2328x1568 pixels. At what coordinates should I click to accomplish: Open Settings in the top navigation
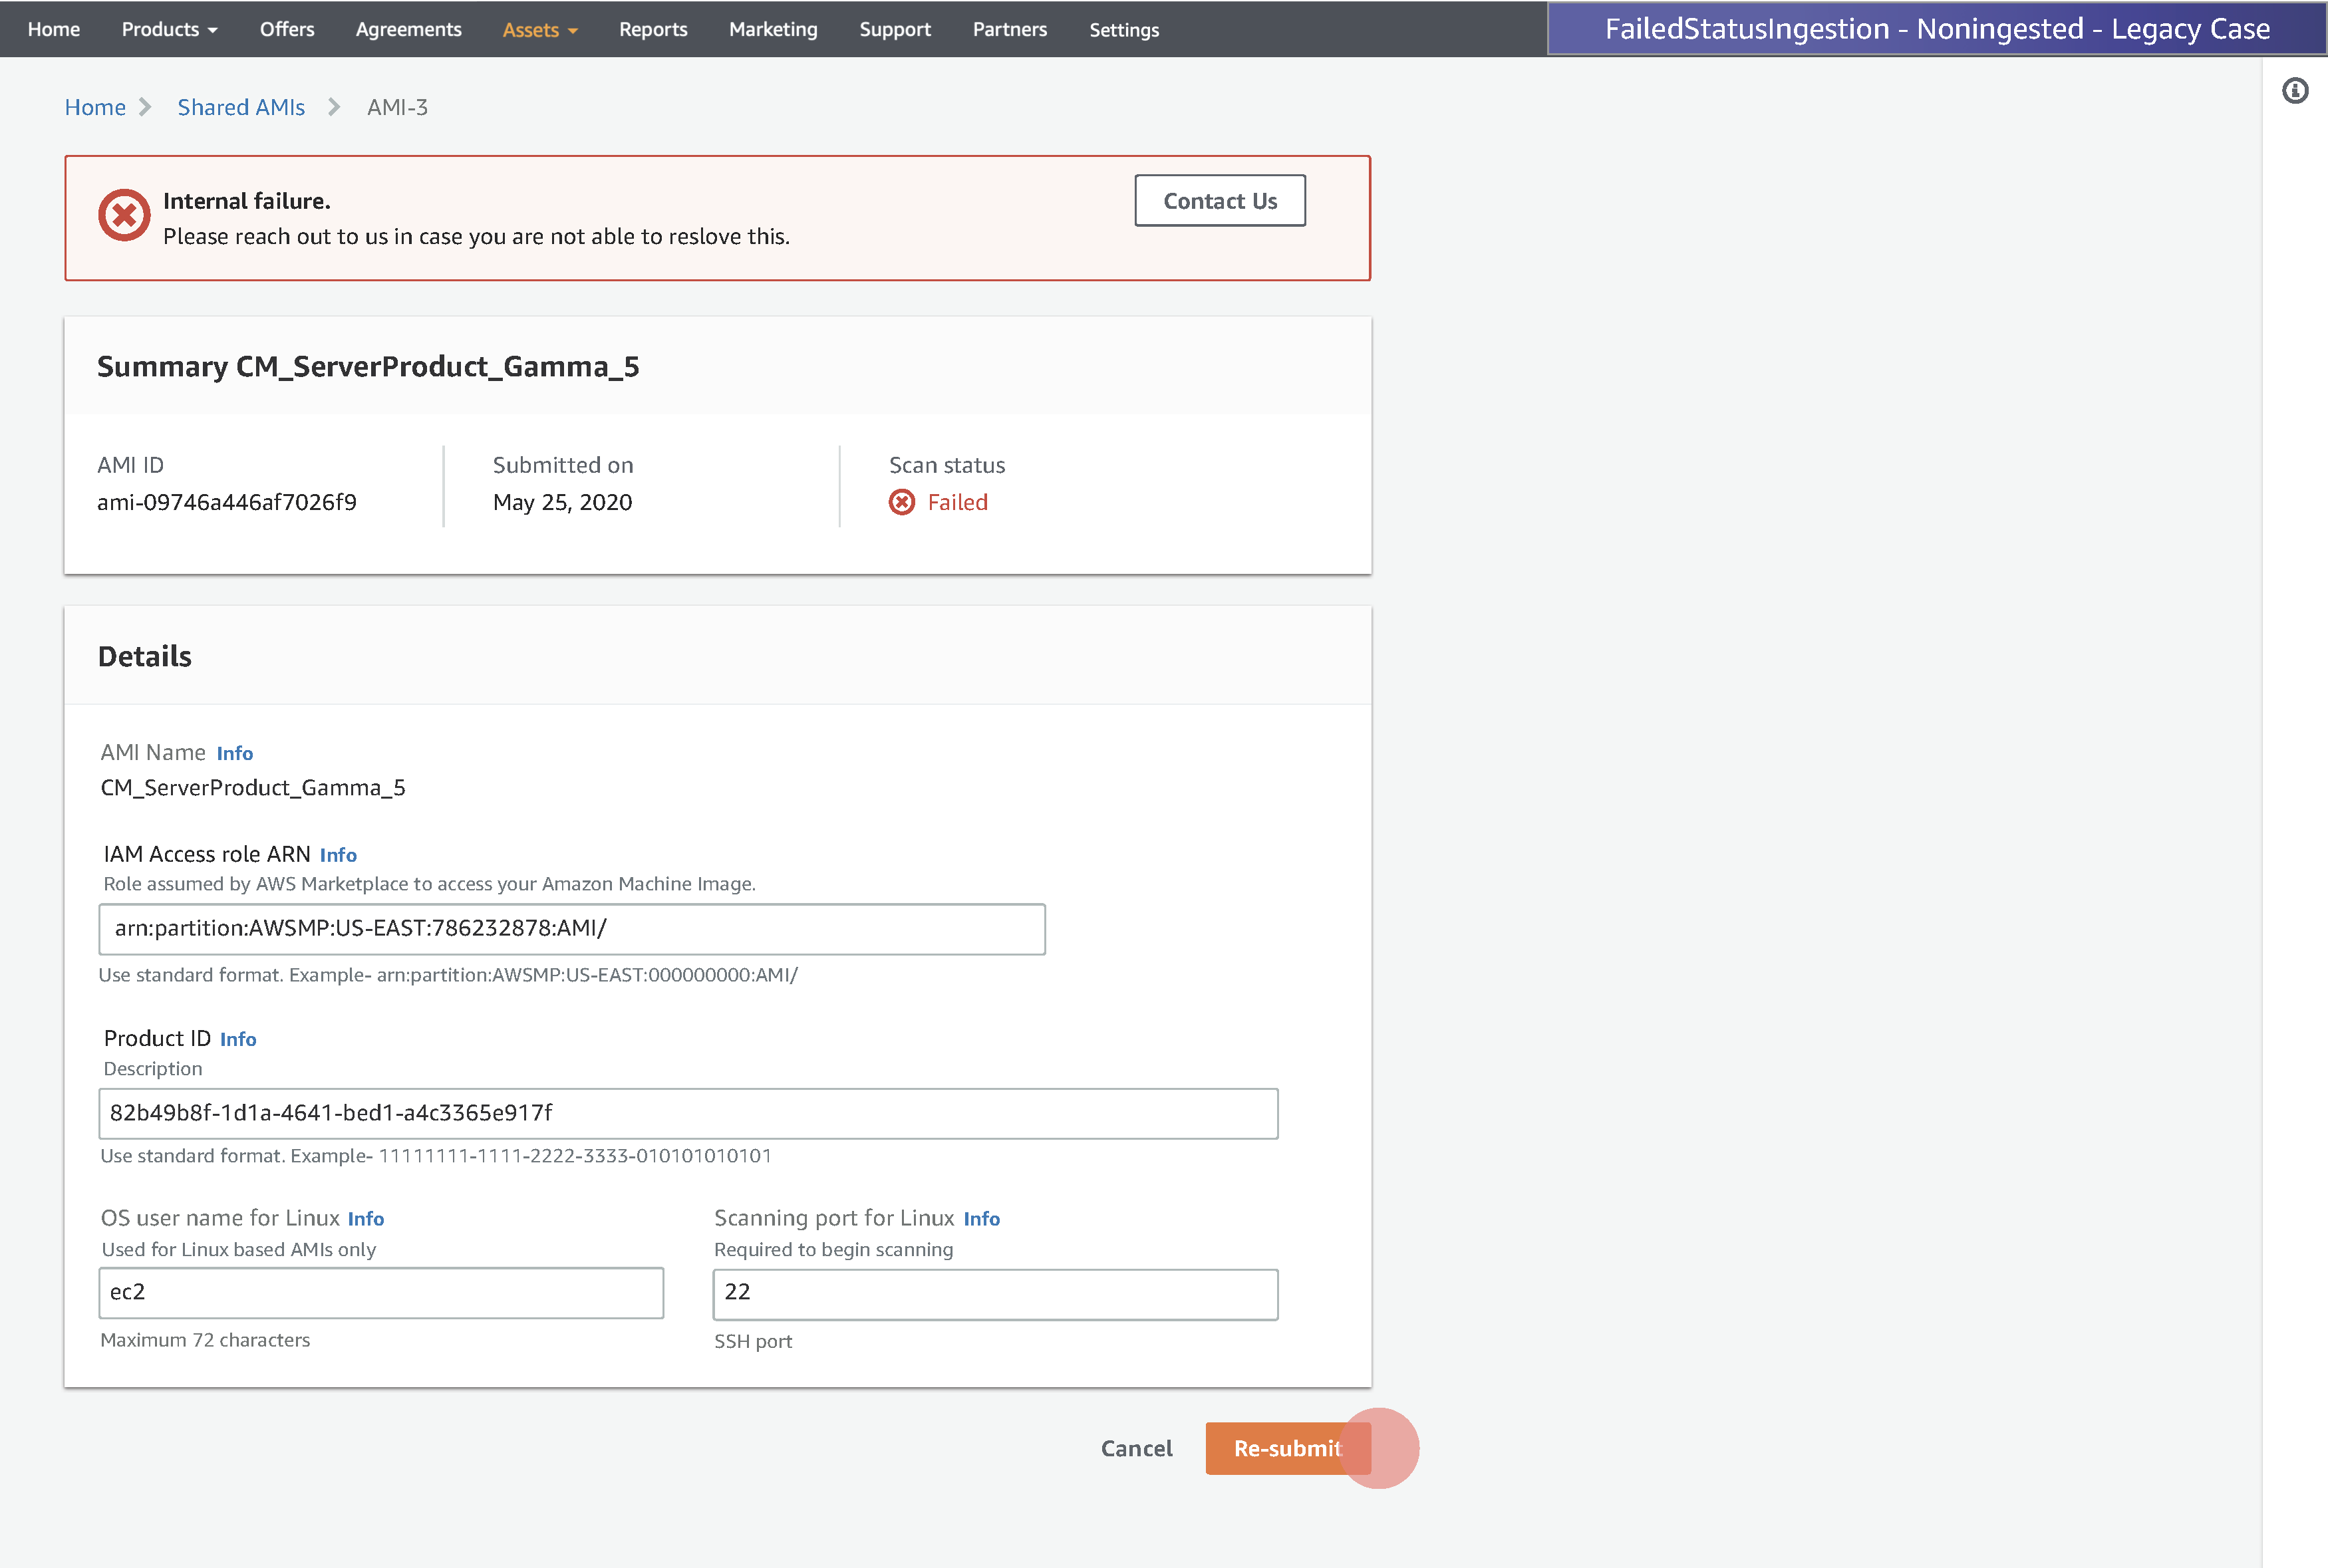click(x=1123, y=30)
